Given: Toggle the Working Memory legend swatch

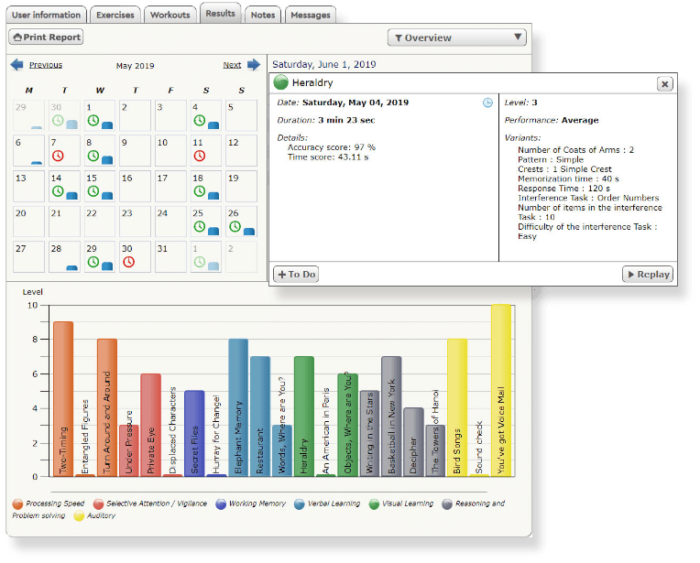Looking at the screenshot, I should pos(221,504).
